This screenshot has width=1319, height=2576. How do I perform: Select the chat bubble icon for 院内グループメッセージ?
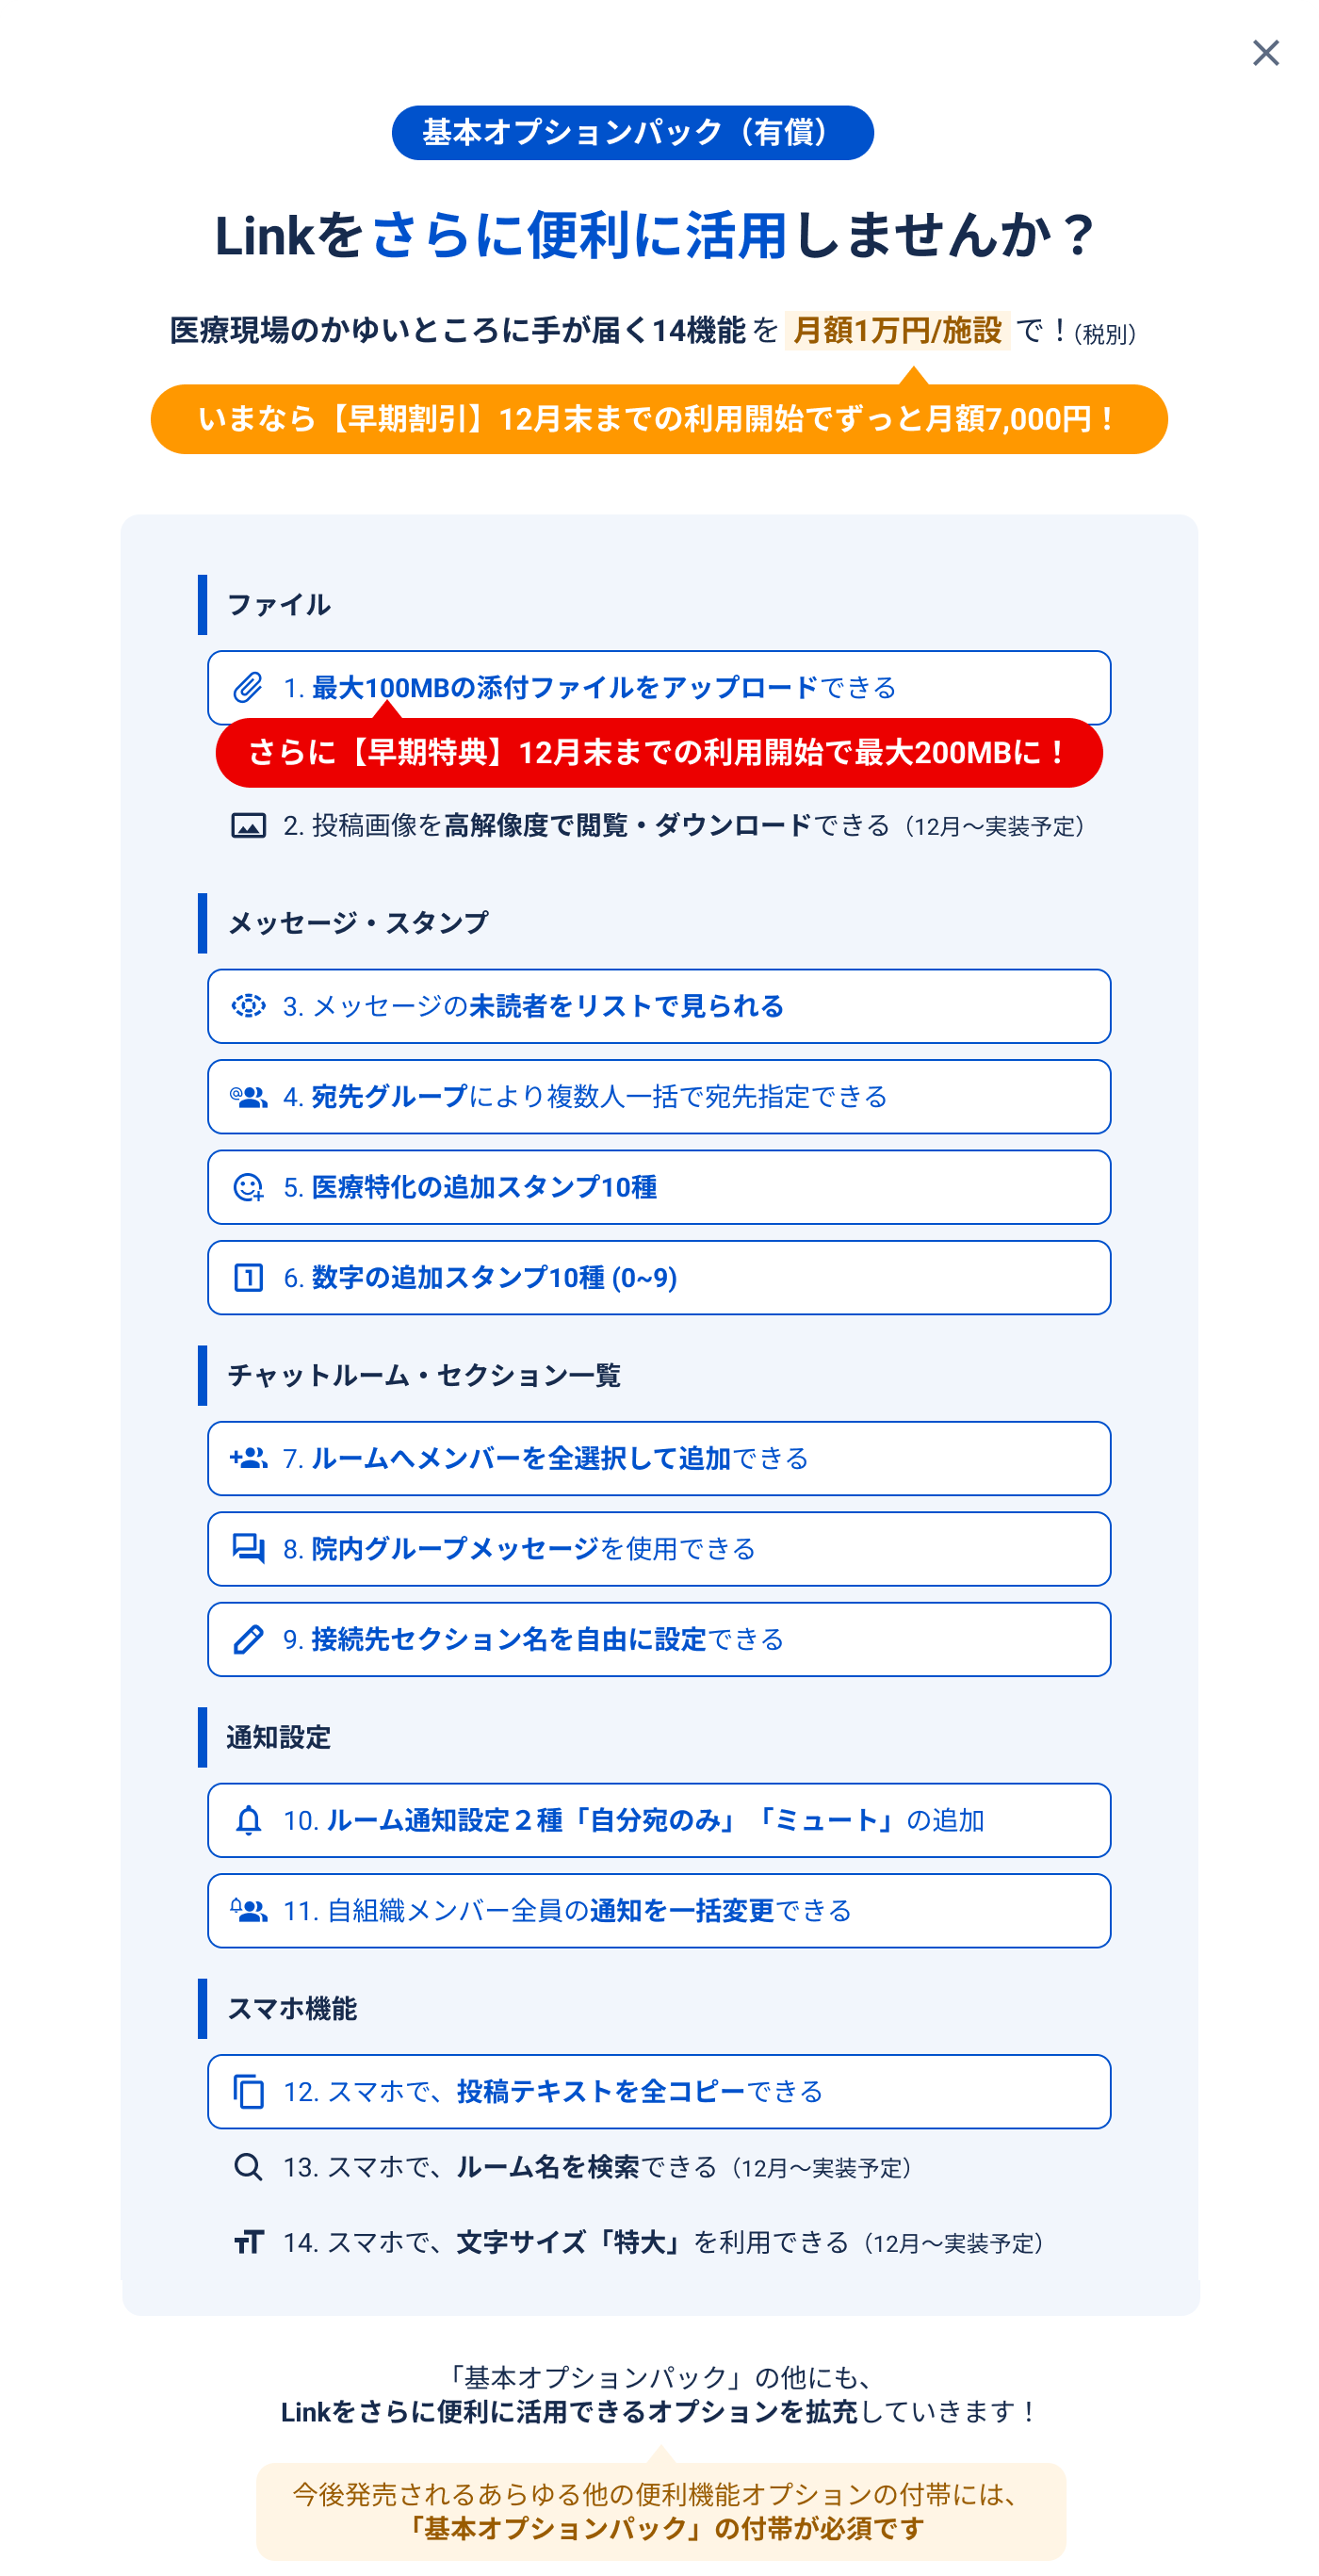[247, 1548]
